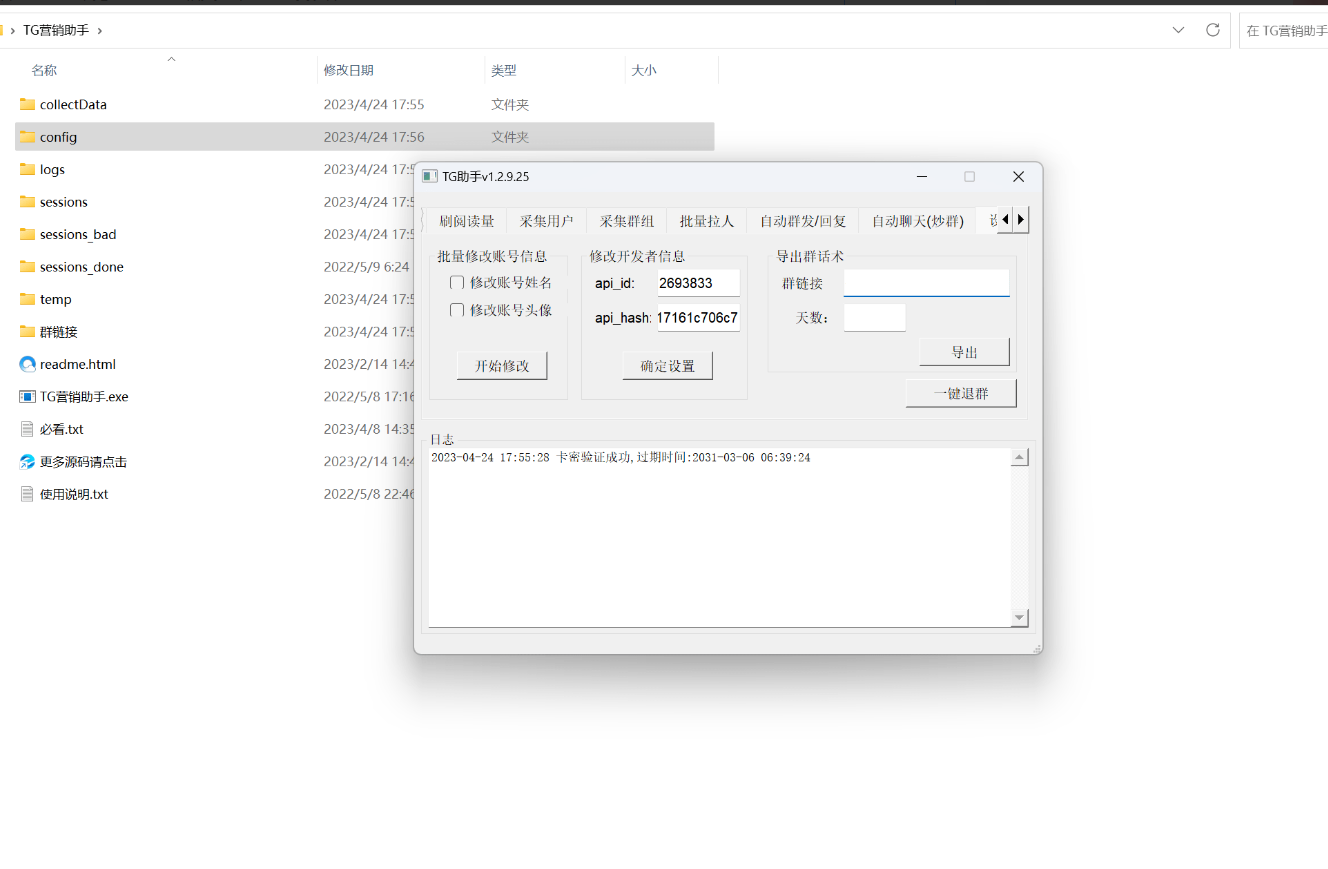Click the 天数 input field
This screenshot has width=1328, height=869.
tap(874, 318)
